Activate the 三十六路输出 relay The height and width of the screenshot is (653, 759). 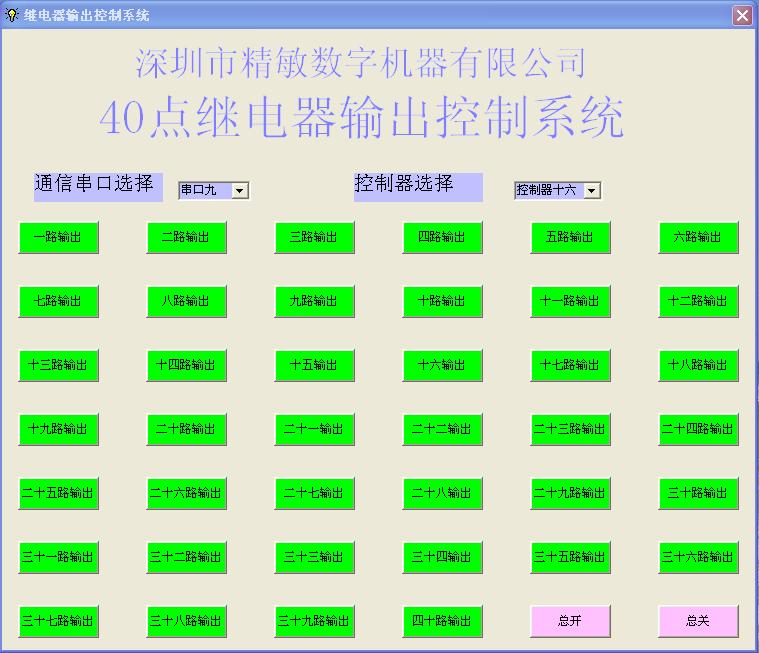pos(698,557)
